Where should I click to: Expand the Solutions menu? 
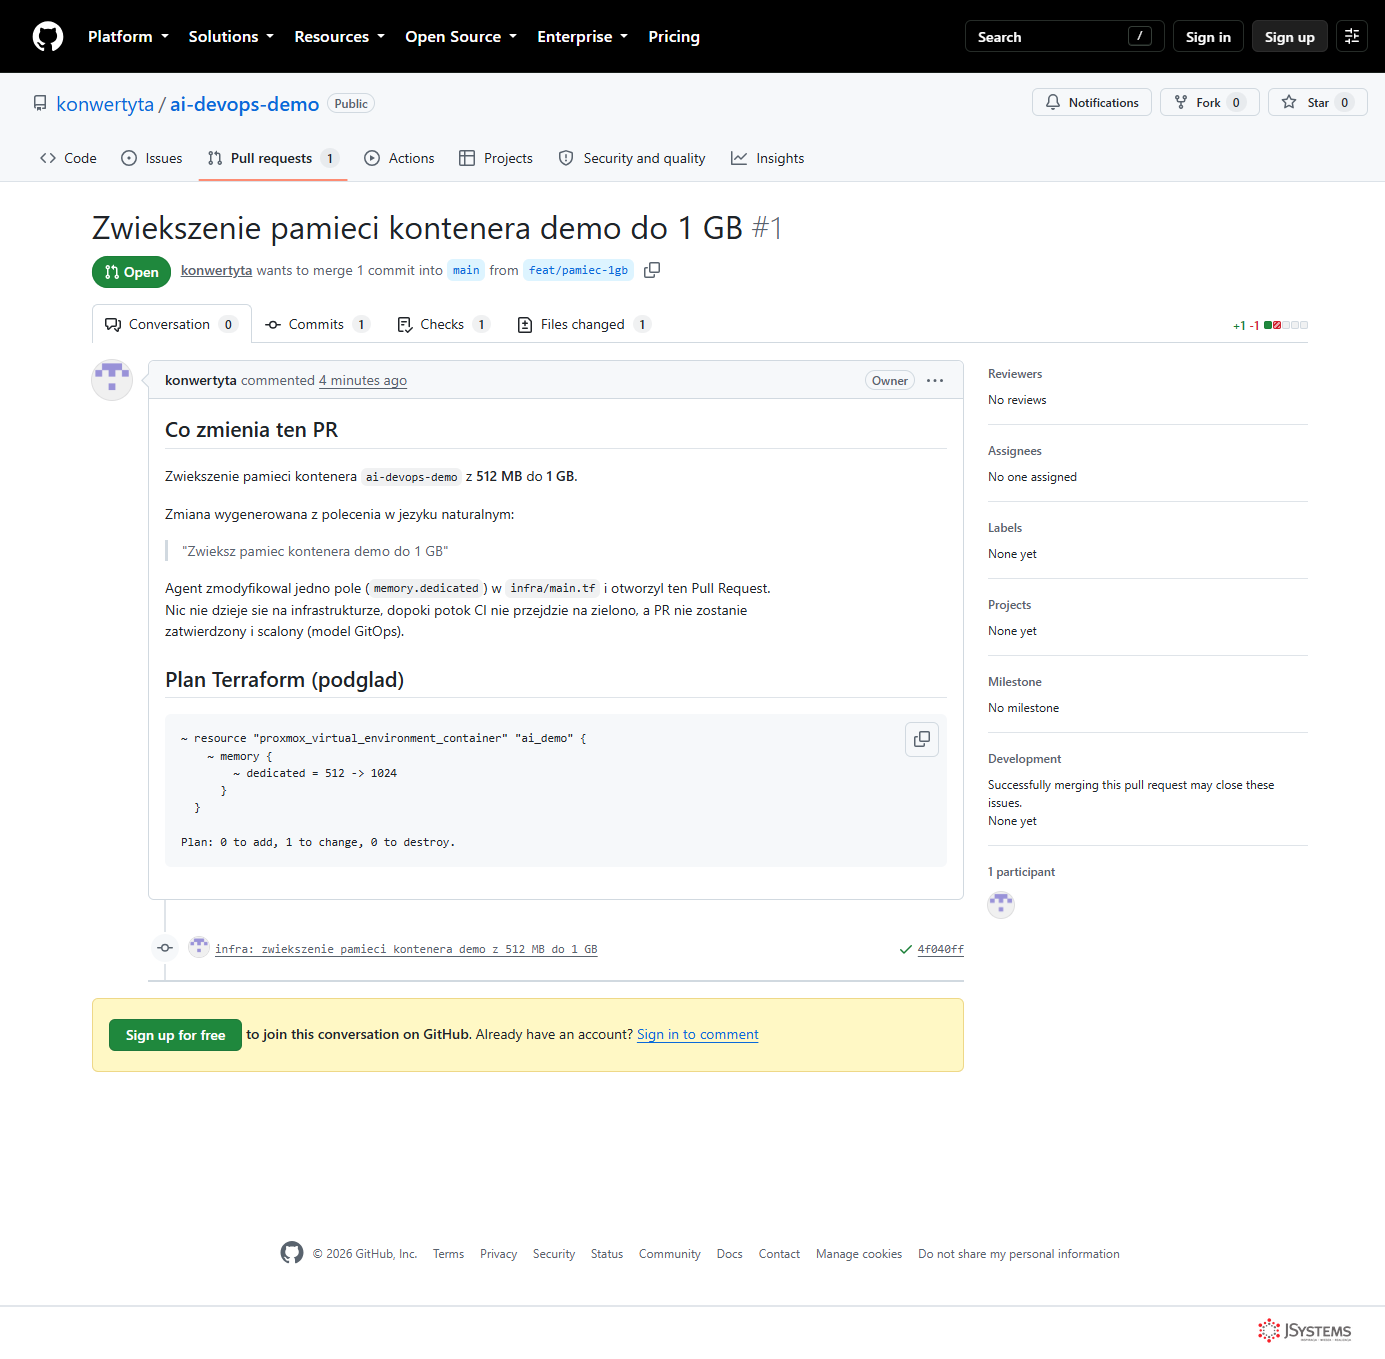[x=231, y=37]
